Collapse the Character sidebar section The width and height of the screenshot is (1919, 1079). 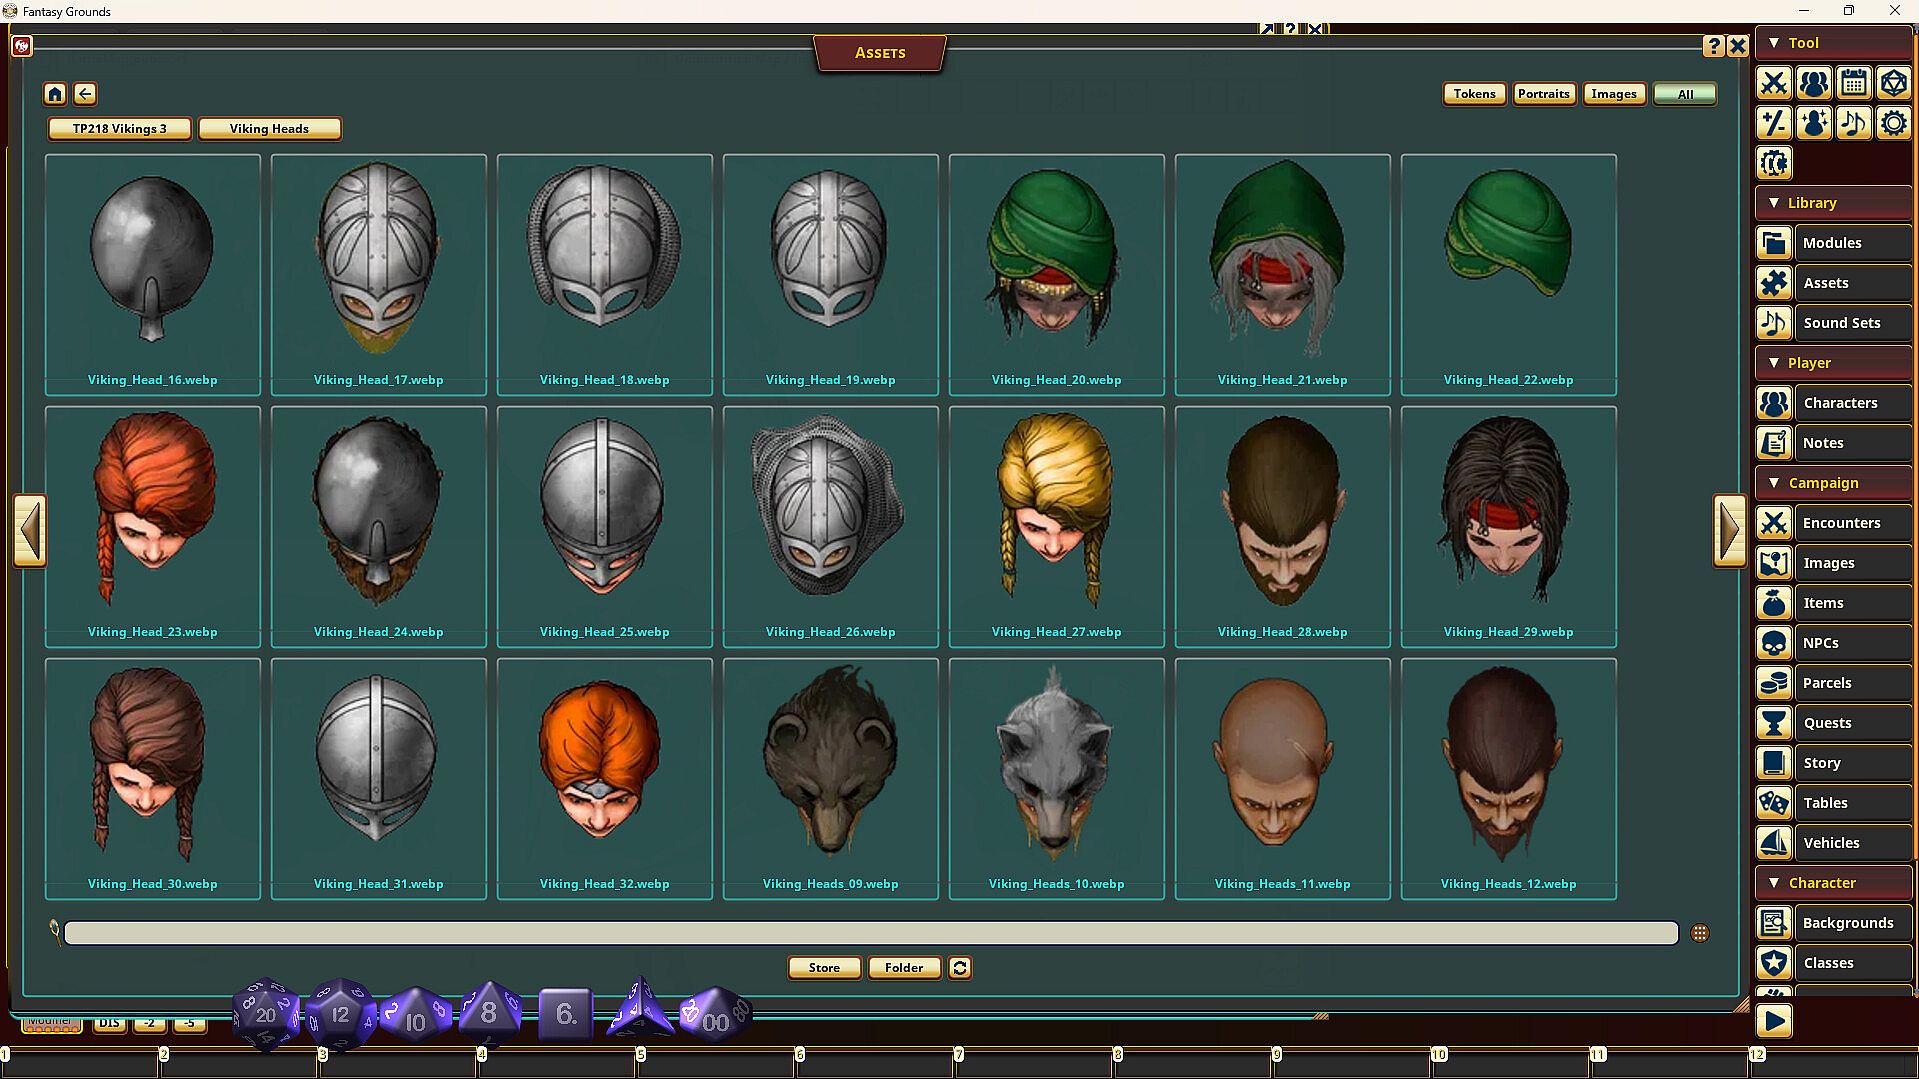tap(1834, 883)
